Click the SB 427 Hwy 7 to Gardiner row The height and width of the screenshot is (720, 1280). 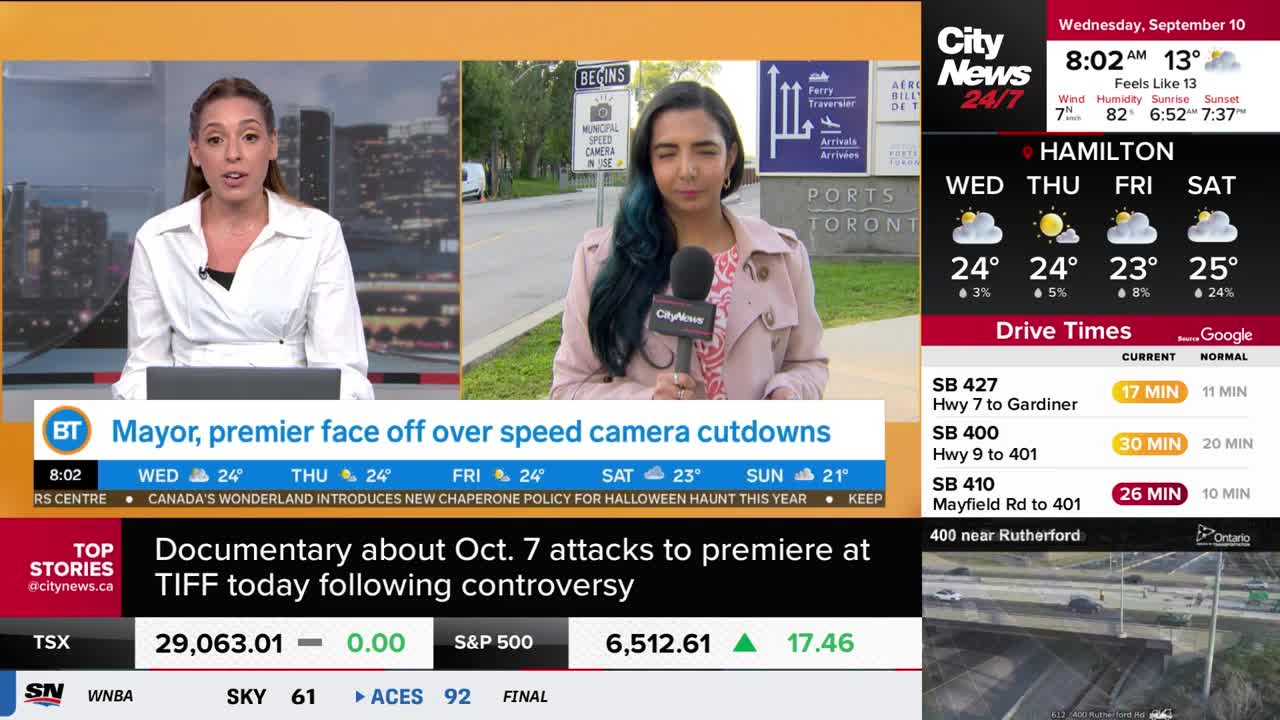click(x=1100, y=393)
